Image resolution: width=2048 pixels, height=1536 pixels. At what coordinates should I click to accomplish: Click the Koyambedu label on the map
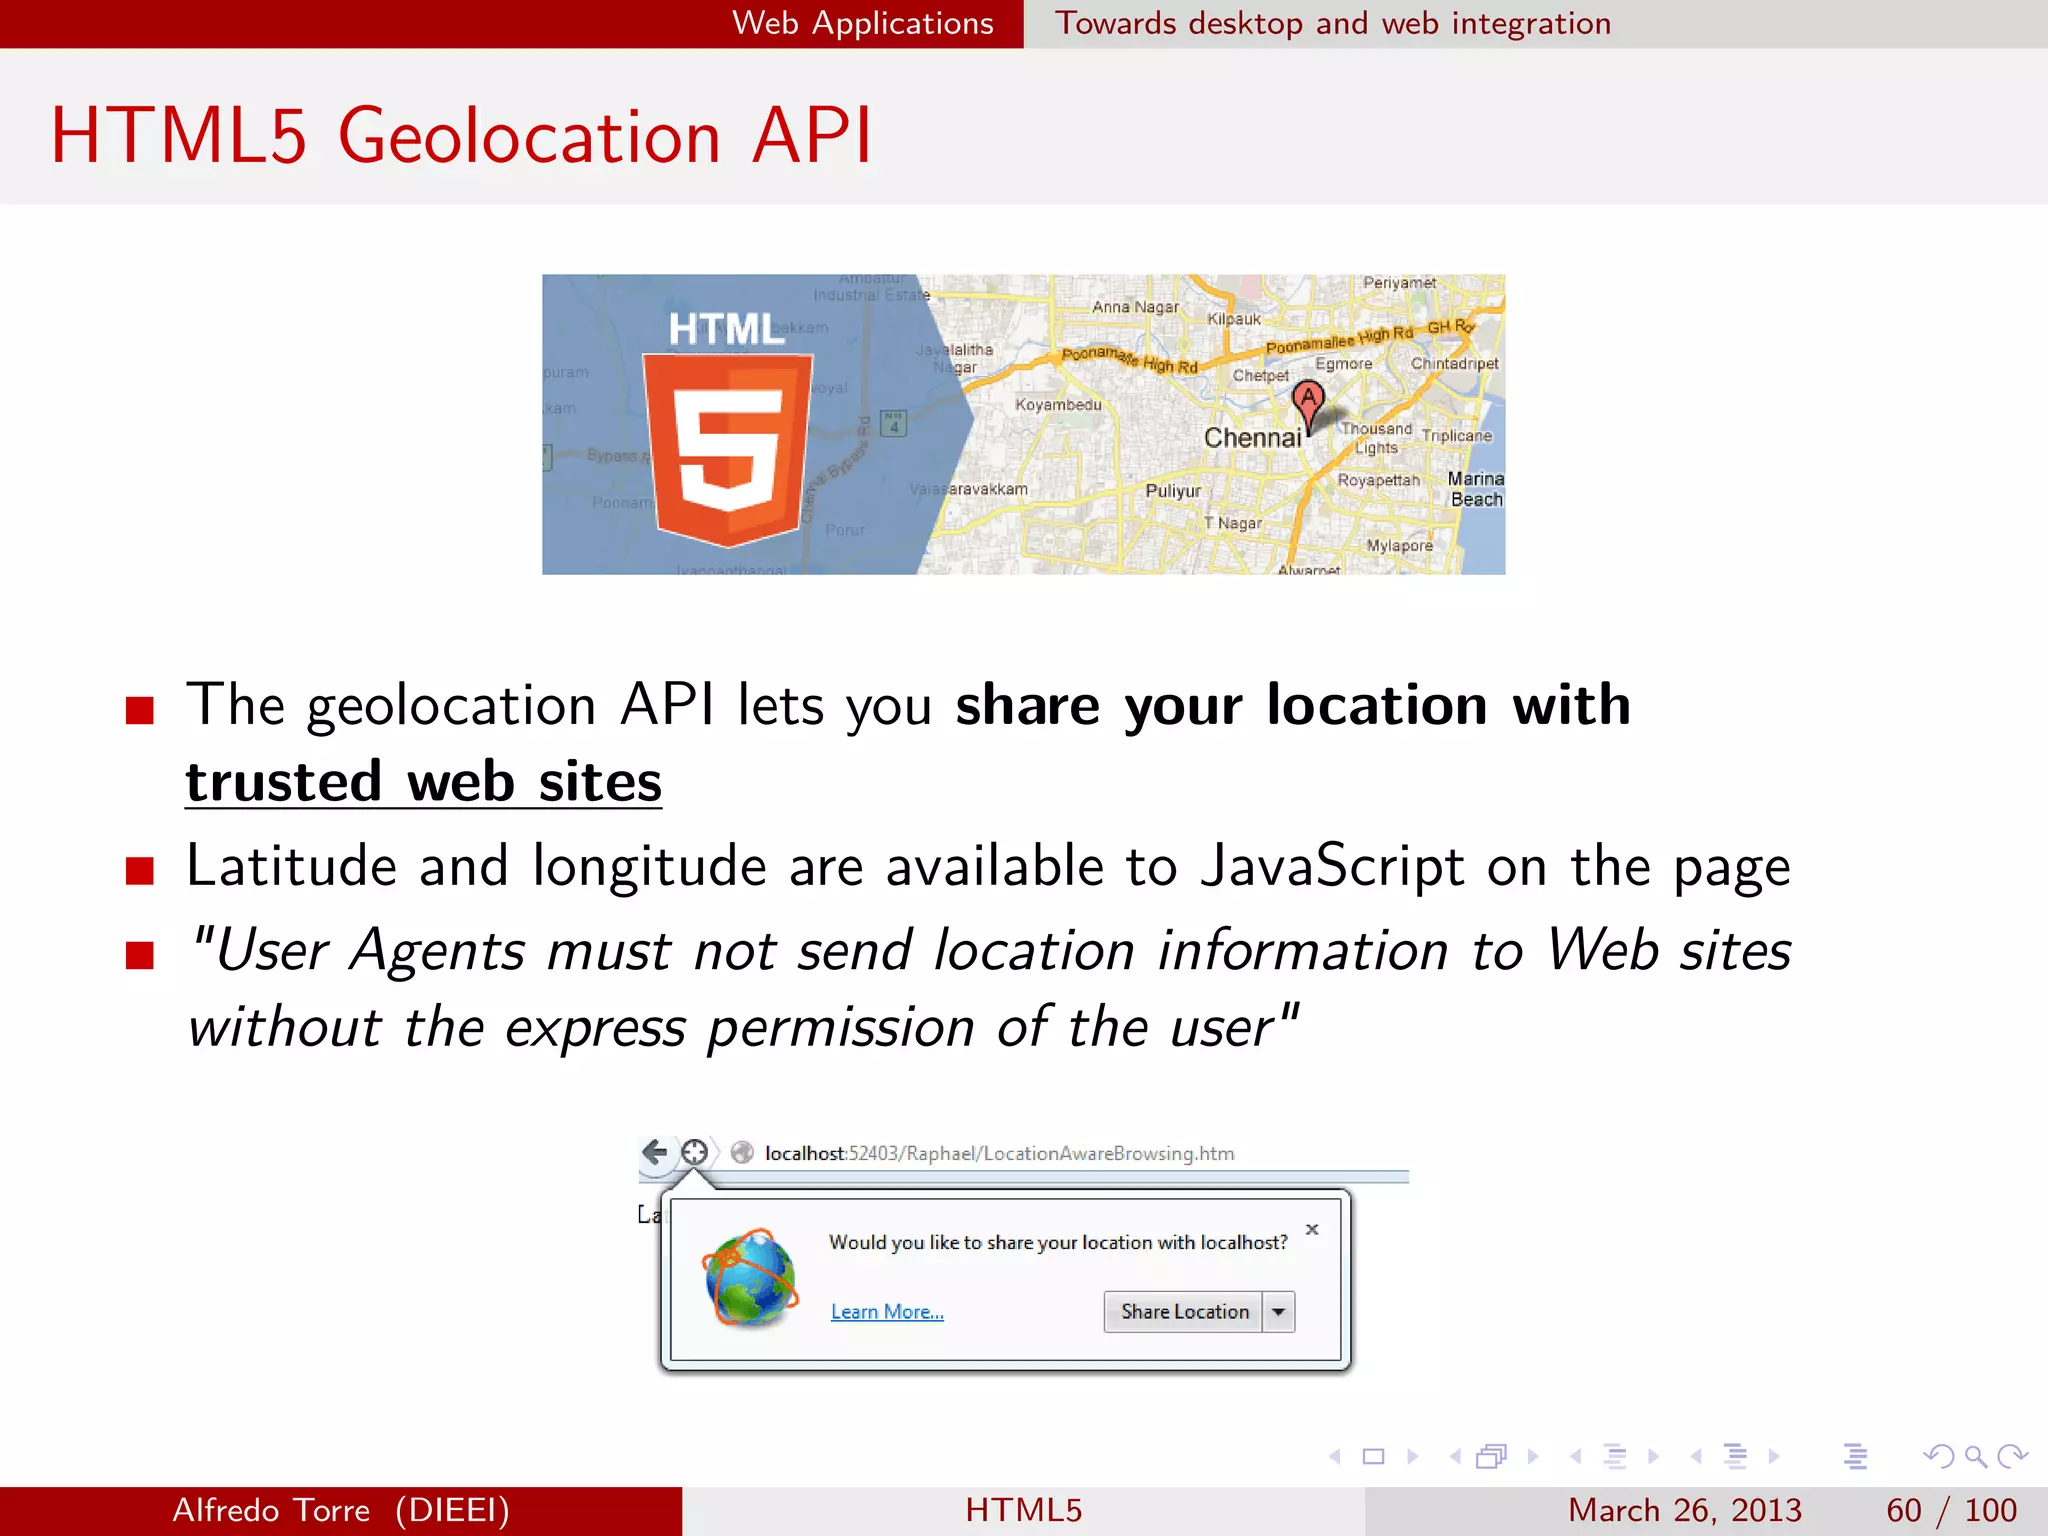[x=1058, y=405]
